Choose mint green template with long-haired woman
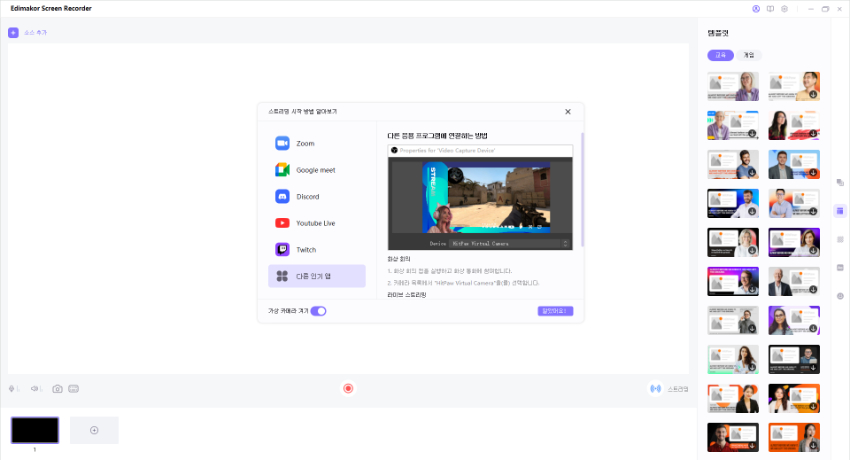The height and width of the screenshot is (460, 850). pos(733,359)
